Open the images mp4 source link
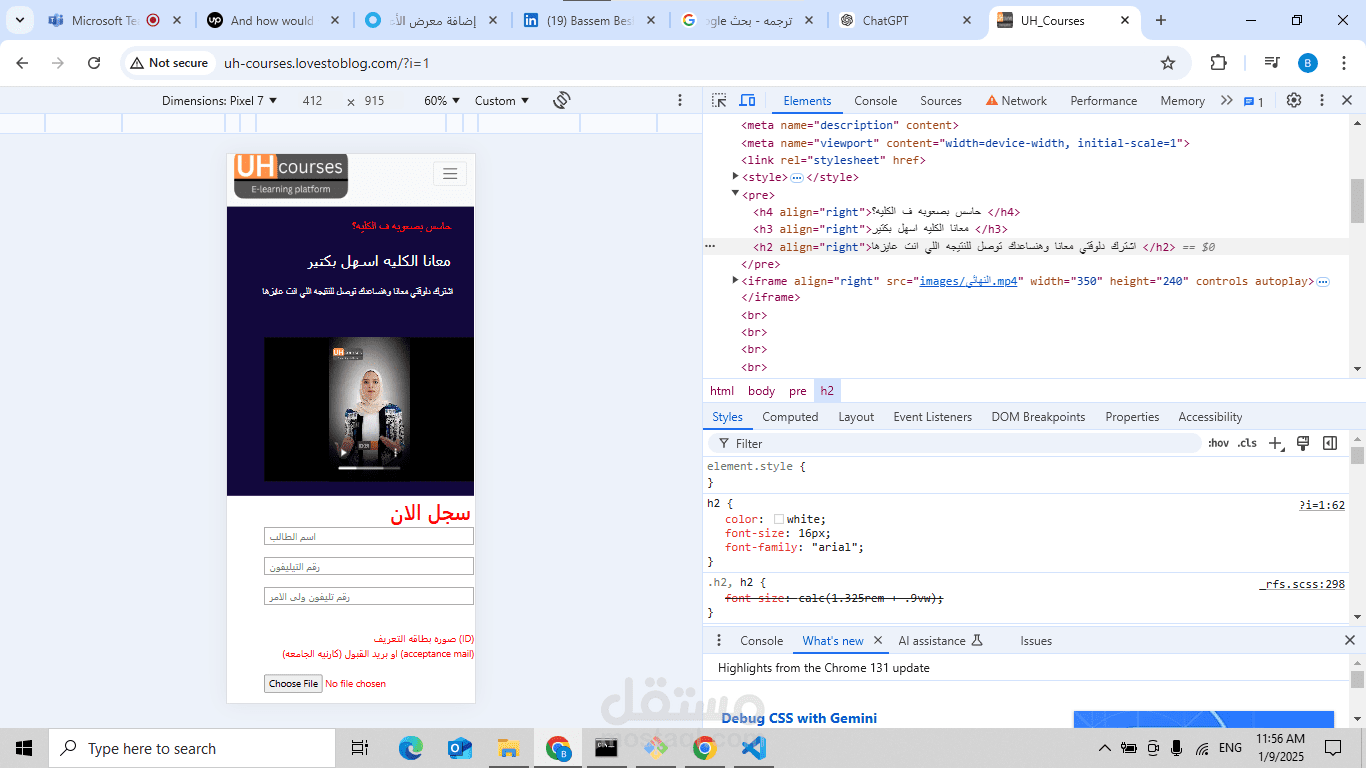Screen dimensions: 1366x768 coord(968,281)
